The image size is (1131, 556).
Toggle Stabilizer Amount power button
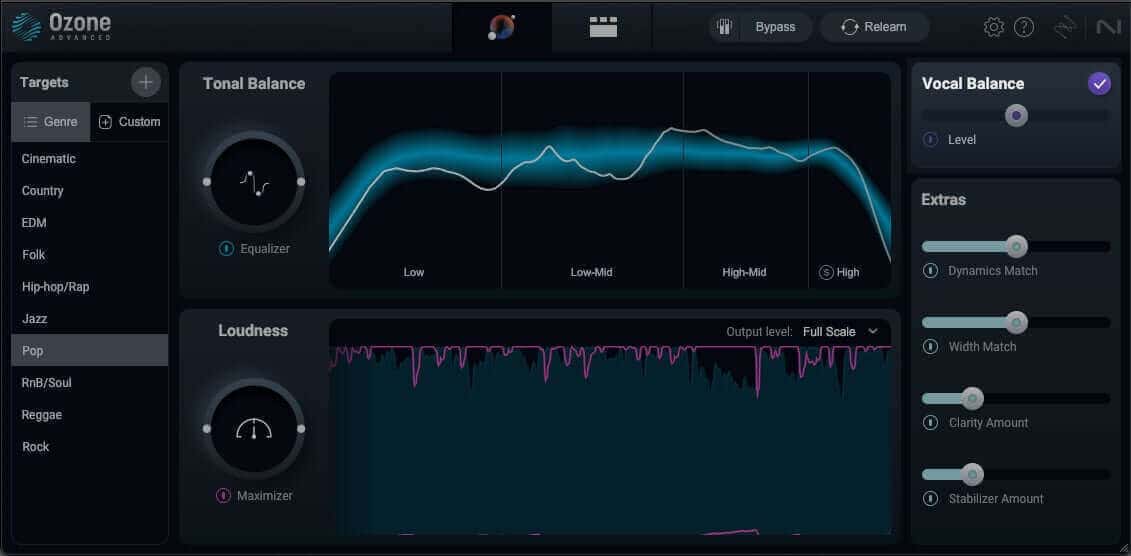[930, 498]
